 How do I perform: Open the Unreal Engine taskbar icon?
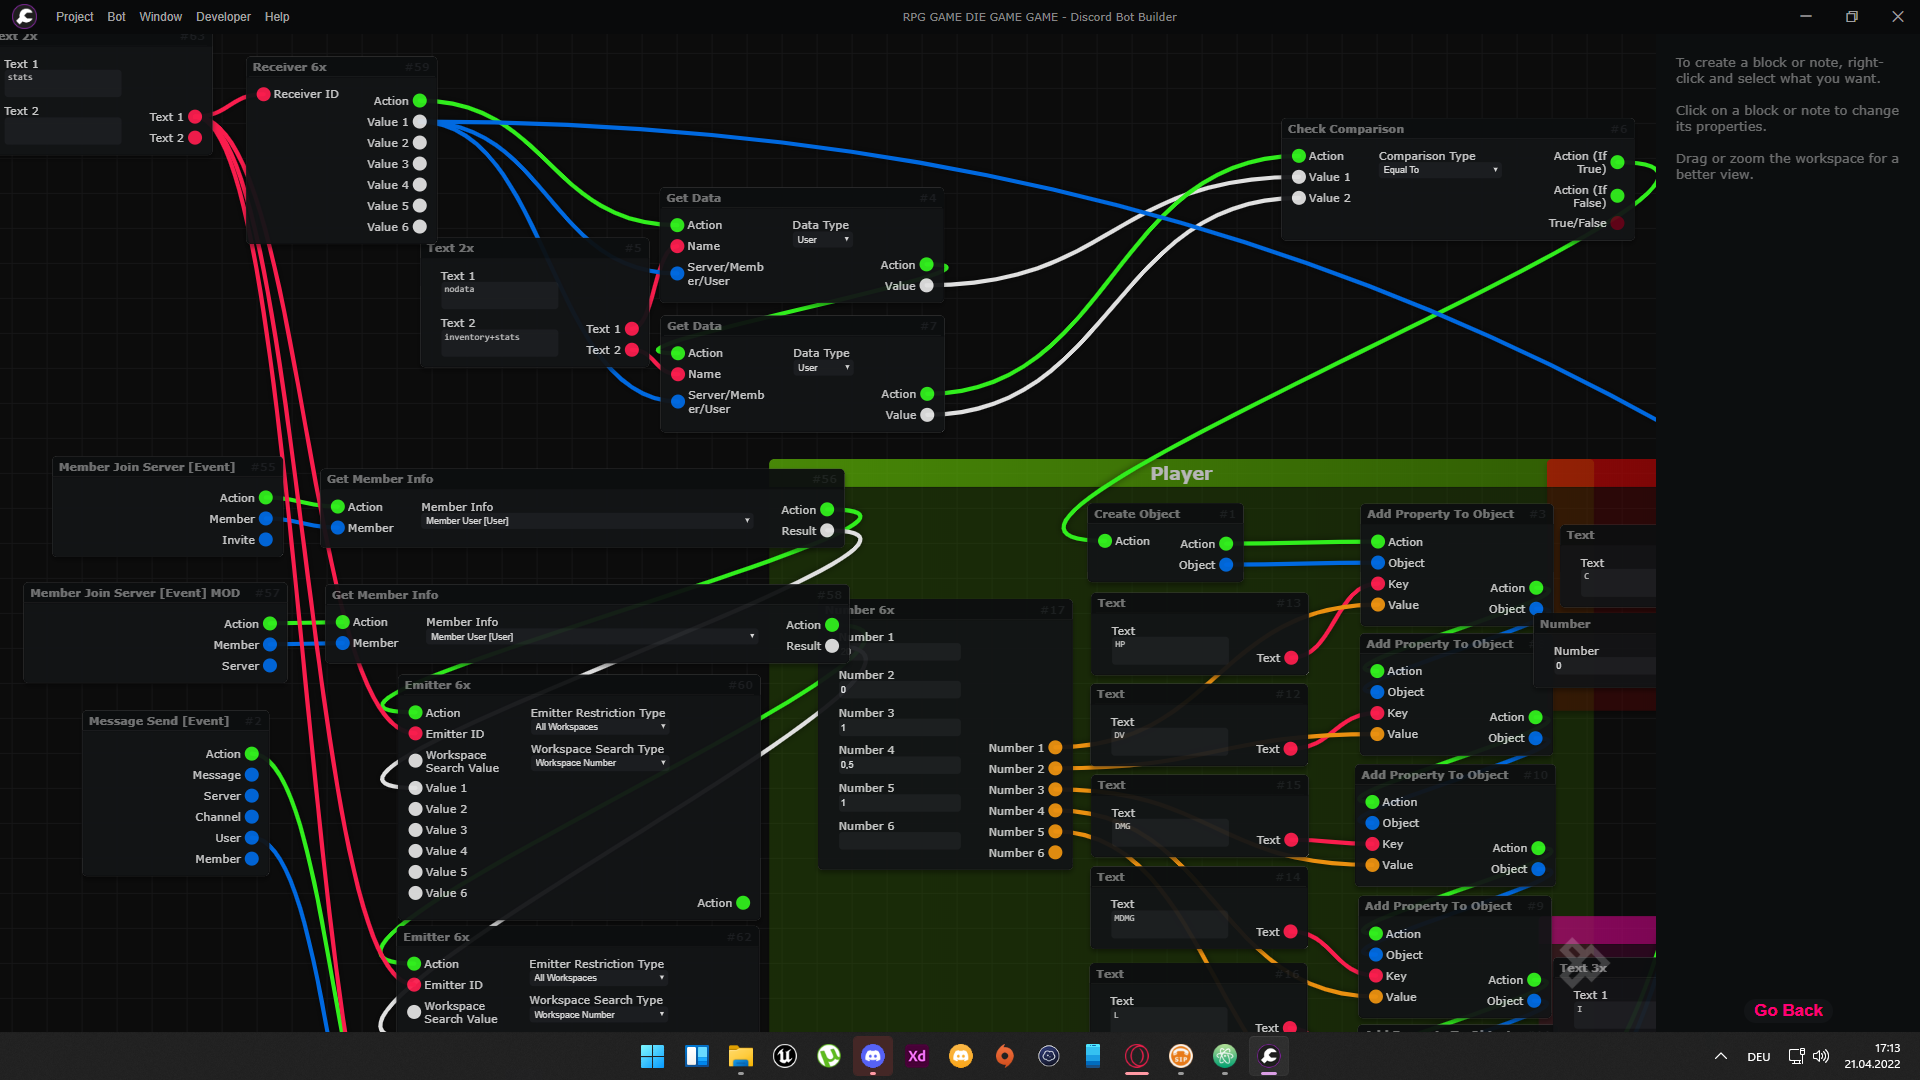pos(785,1056)
